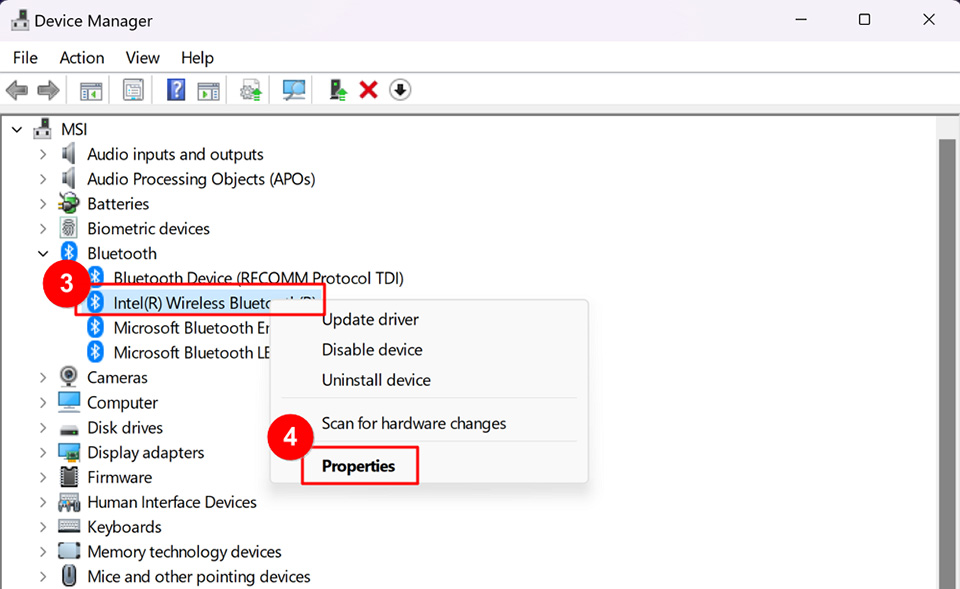Show/hide console tree toolbar icon

[x=91, y=91]
